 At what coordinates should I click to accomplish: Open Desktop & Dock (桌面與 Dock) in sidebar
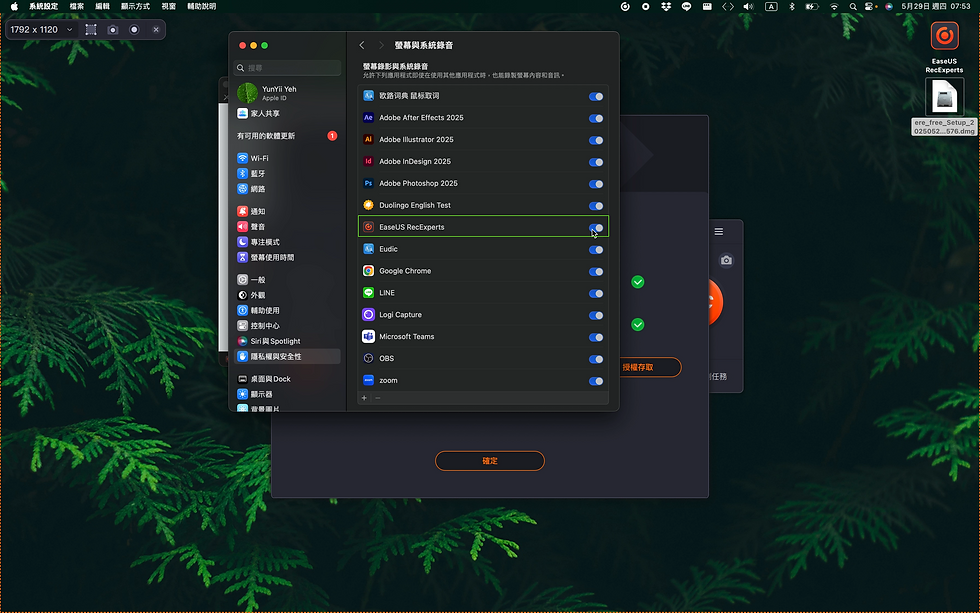coord(288,379)
